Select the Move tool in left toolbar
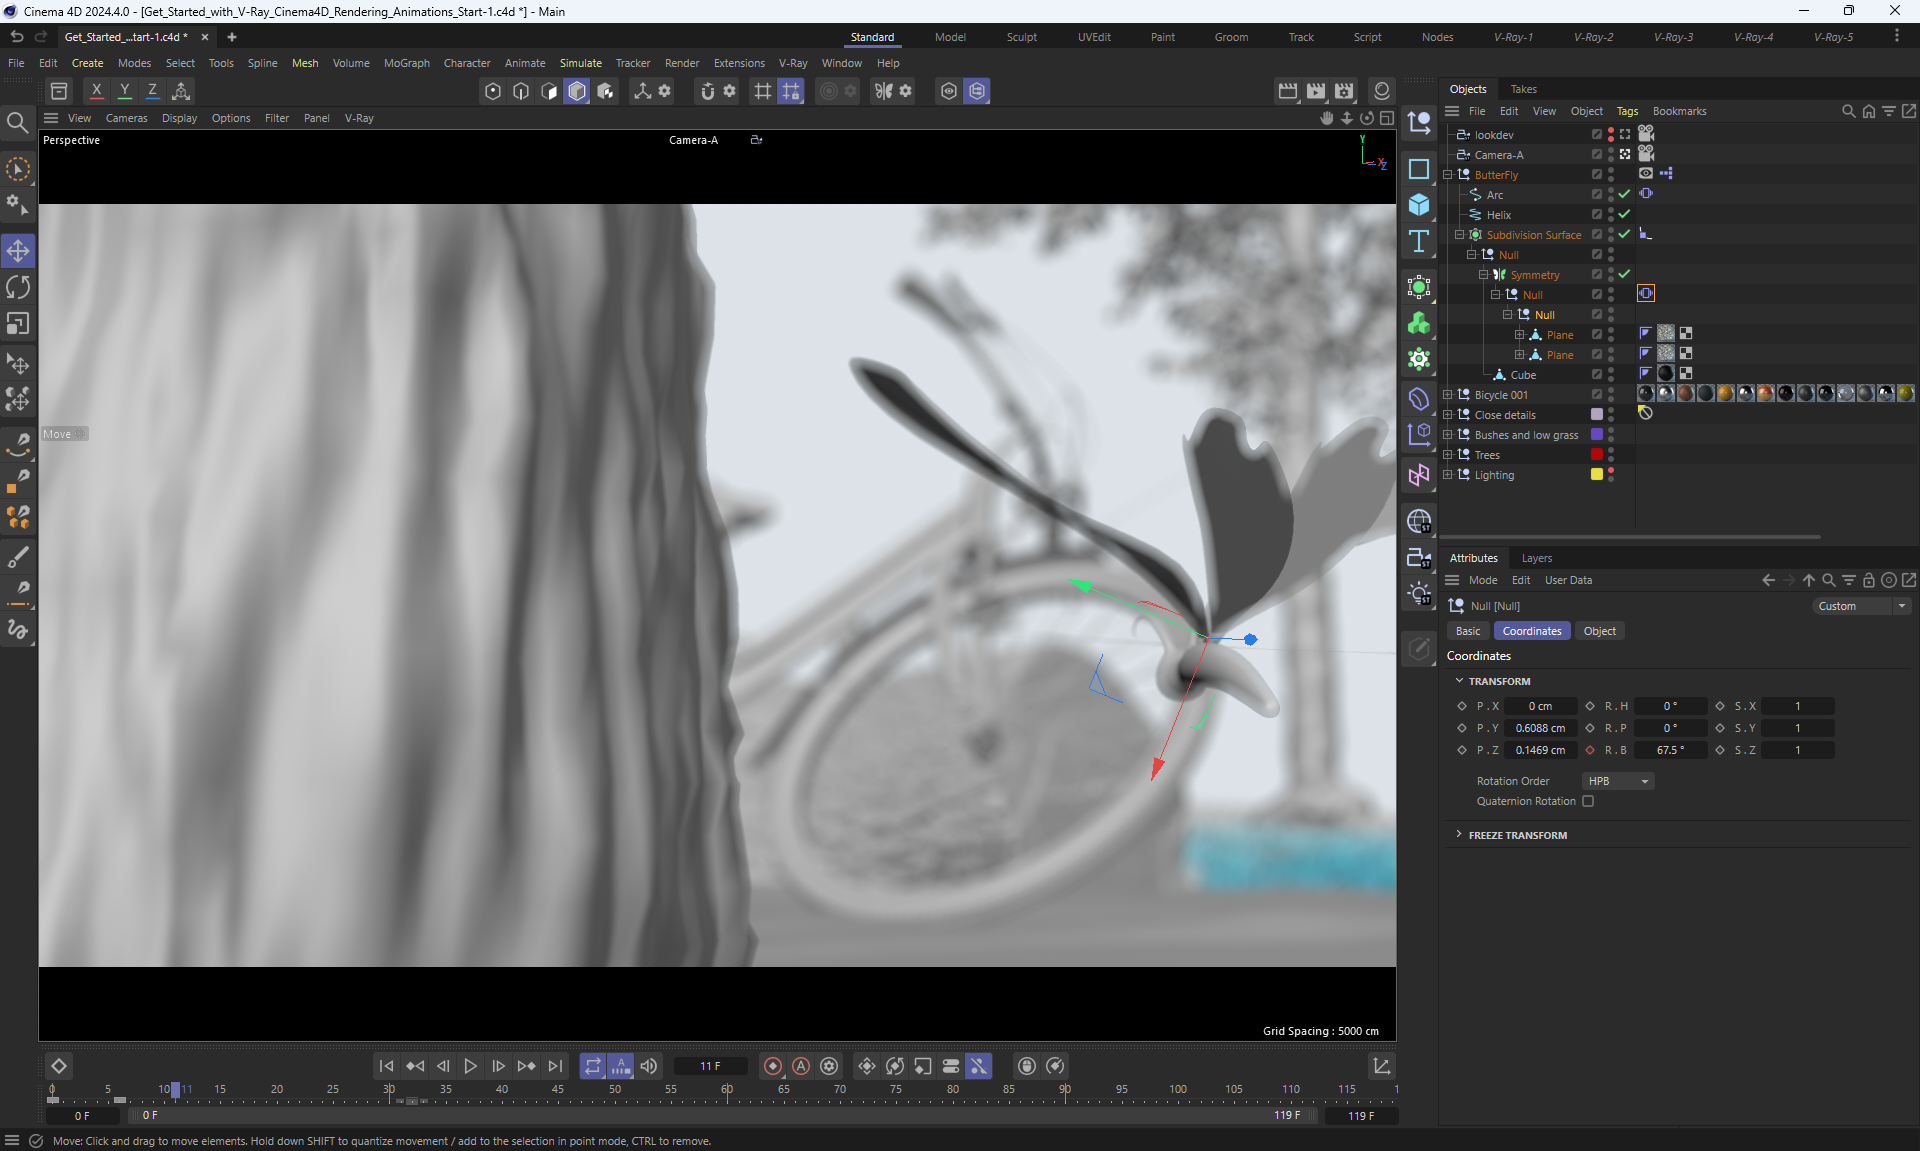1920x1151 pixels. pyautogui.click(x=18, y=251)
